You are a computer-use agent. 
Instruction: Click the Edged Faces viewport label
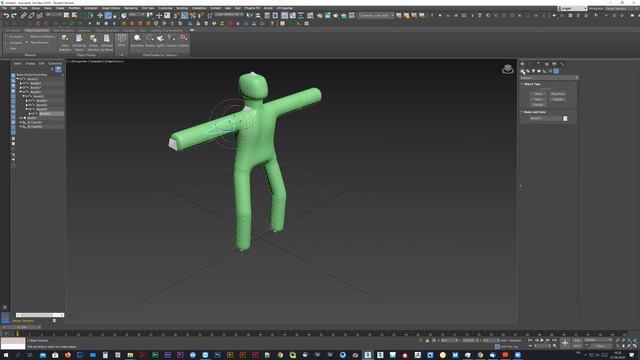point(114,62)
